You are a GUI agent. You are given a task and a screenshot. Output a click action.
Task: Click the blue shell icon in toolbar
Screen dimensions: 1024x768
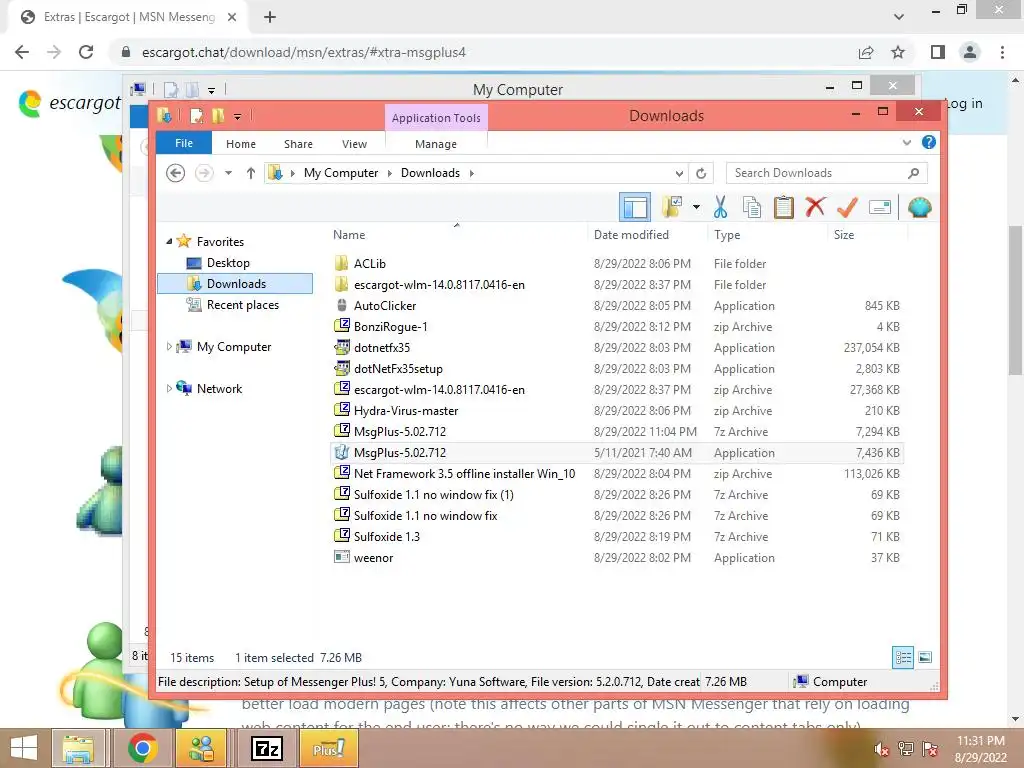click(x=920, y=208)
